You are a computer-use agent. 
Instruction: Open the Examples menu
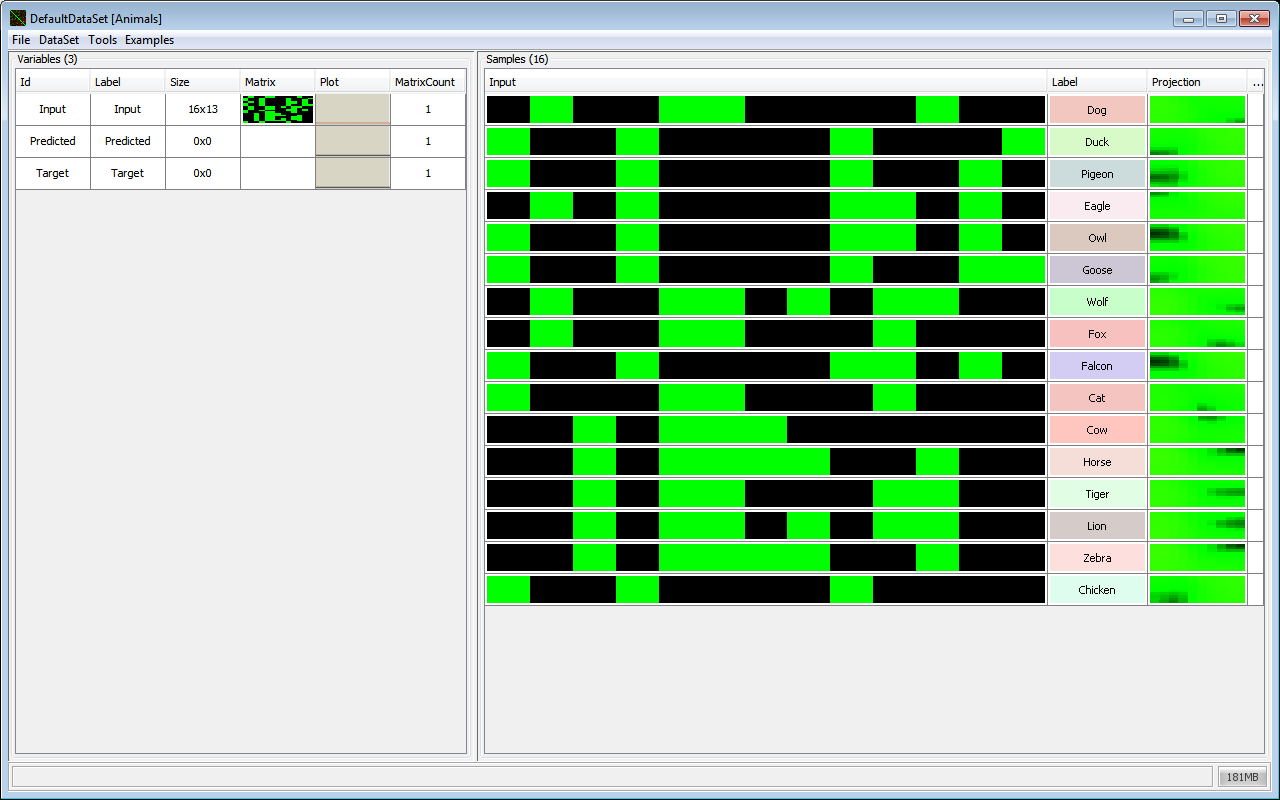[x=149, y=40]
